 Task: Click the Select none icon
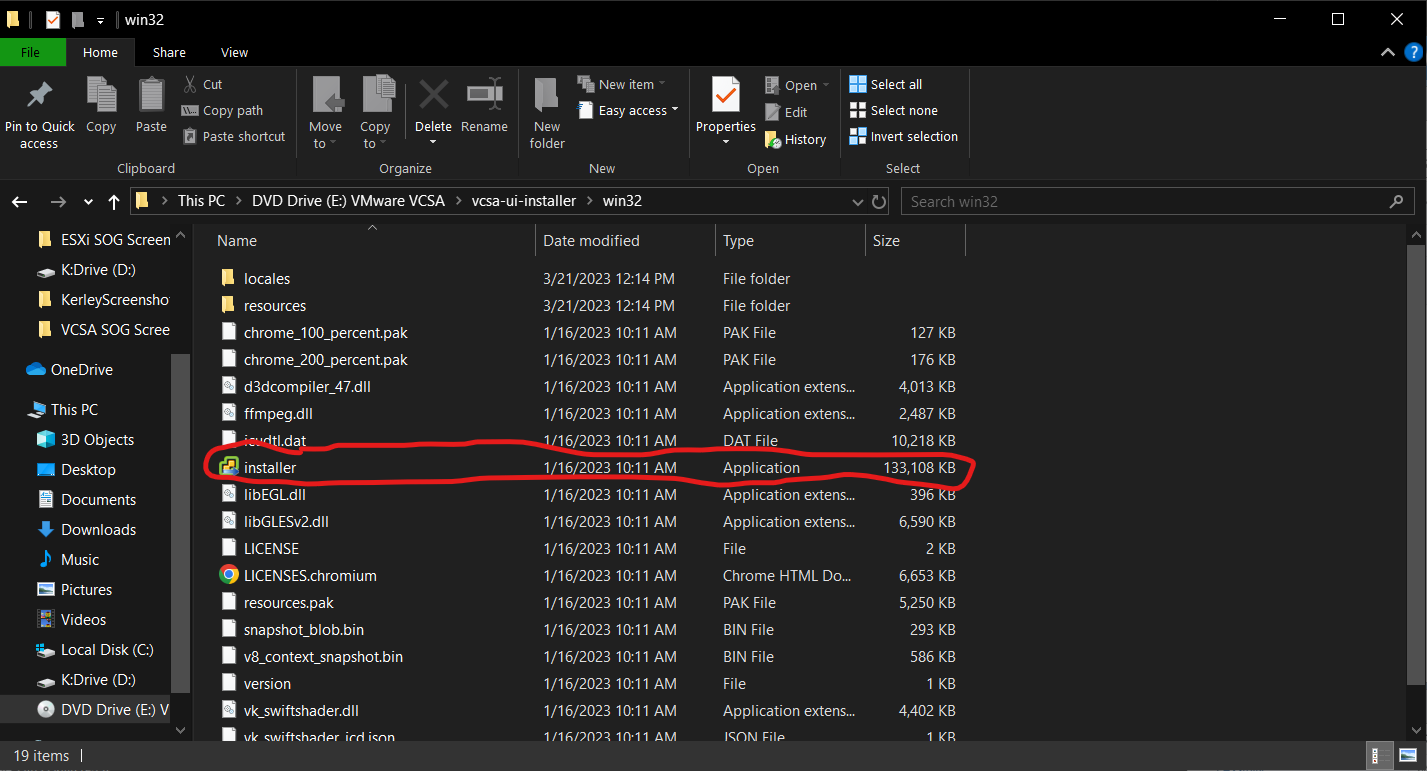click(858, 110)
